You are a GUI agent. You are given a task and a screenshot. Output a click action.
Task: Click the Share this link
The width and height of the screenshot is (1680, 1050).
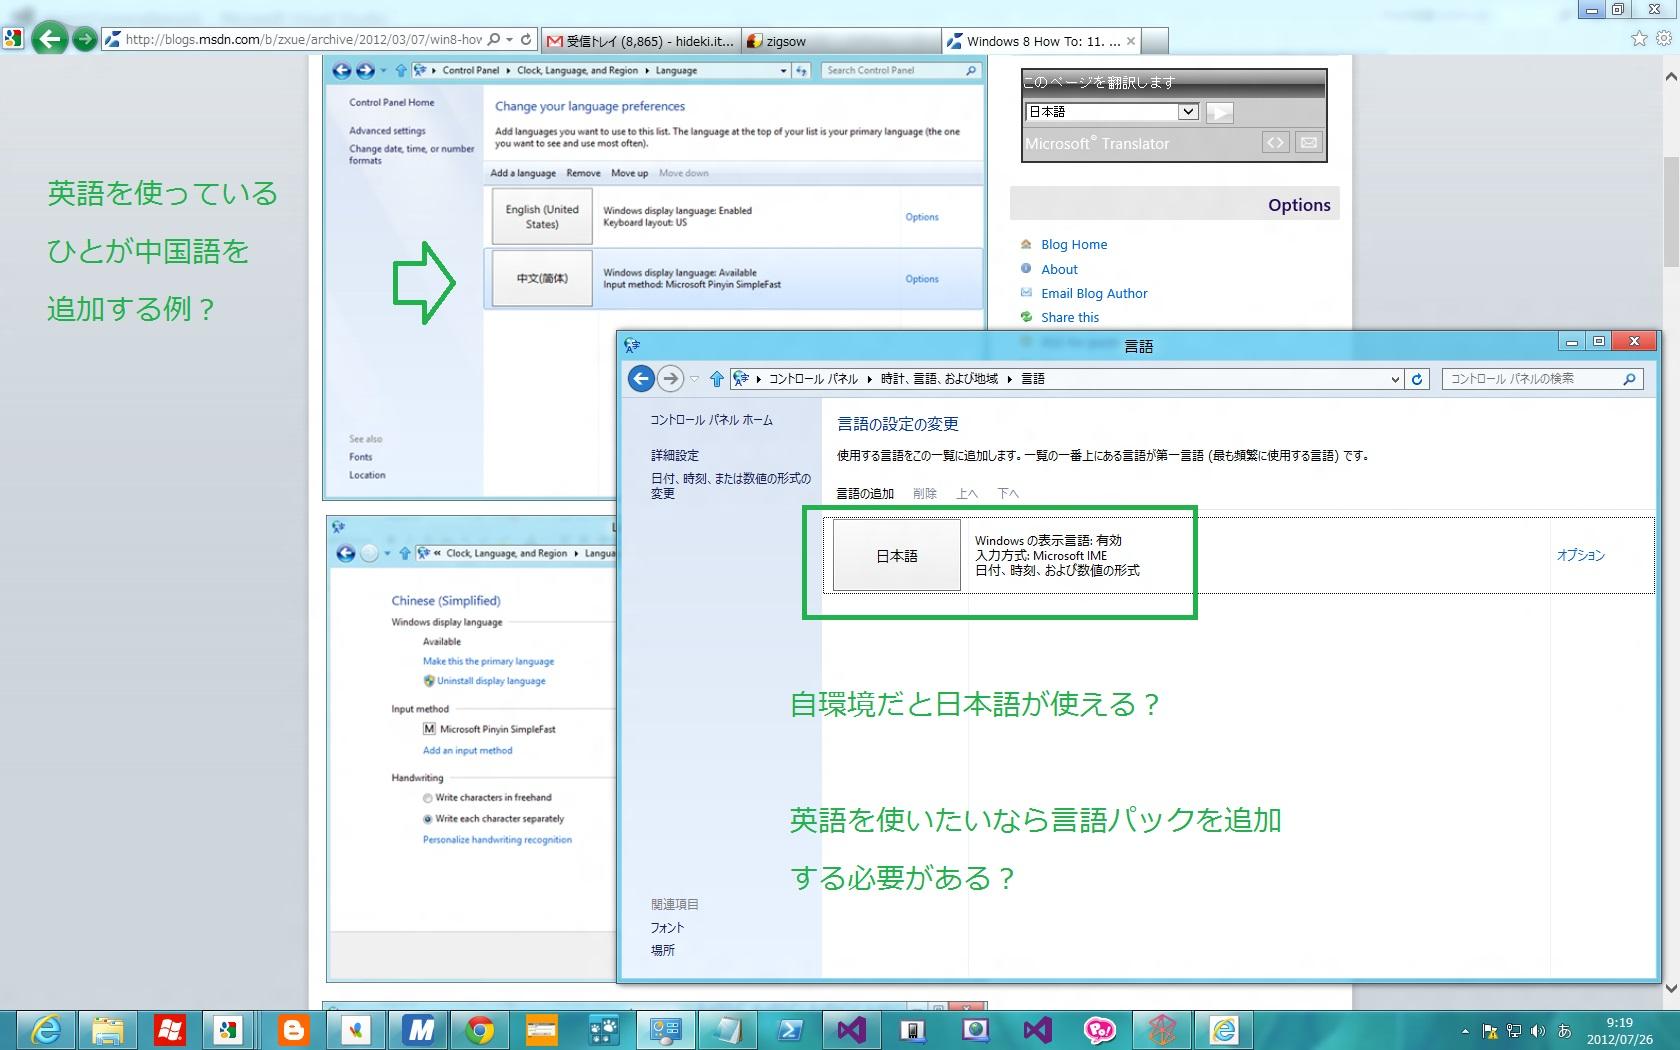click(1070, 318)
